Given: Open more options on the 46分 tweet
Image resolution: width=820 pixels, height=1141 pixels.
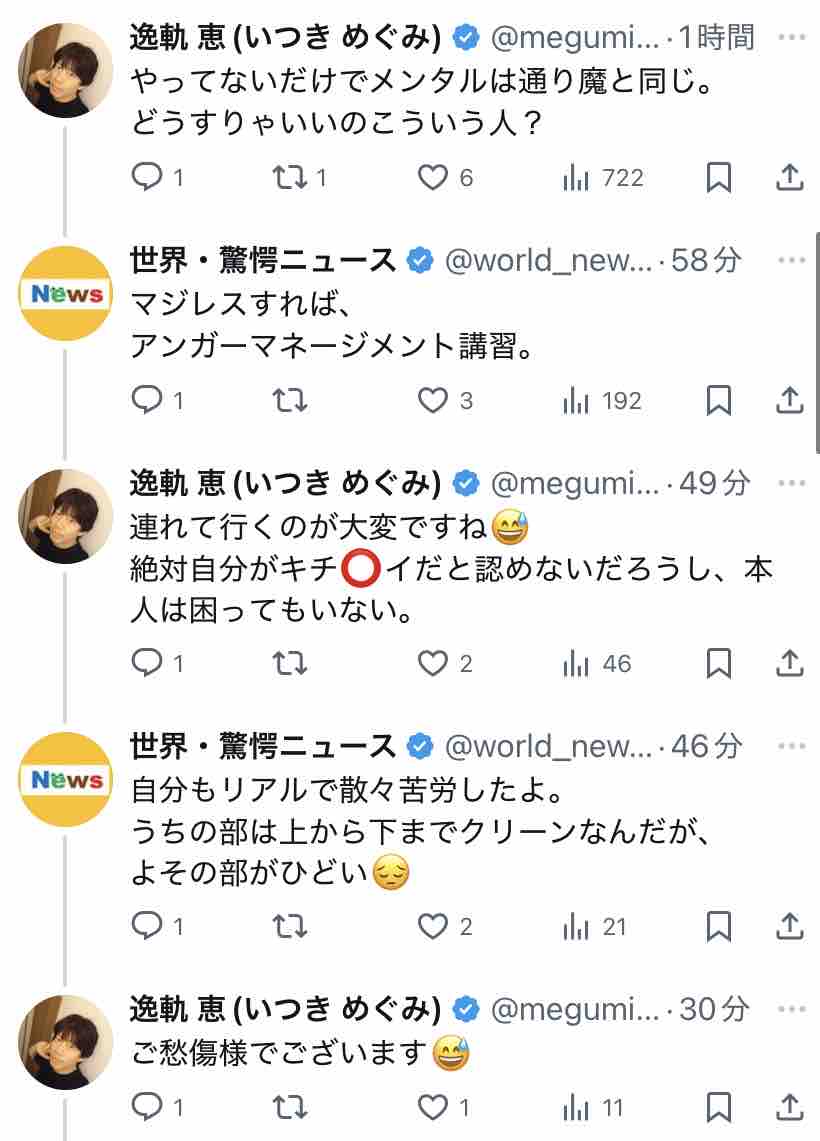Looking at the screenshot, I should coord(790,745).
